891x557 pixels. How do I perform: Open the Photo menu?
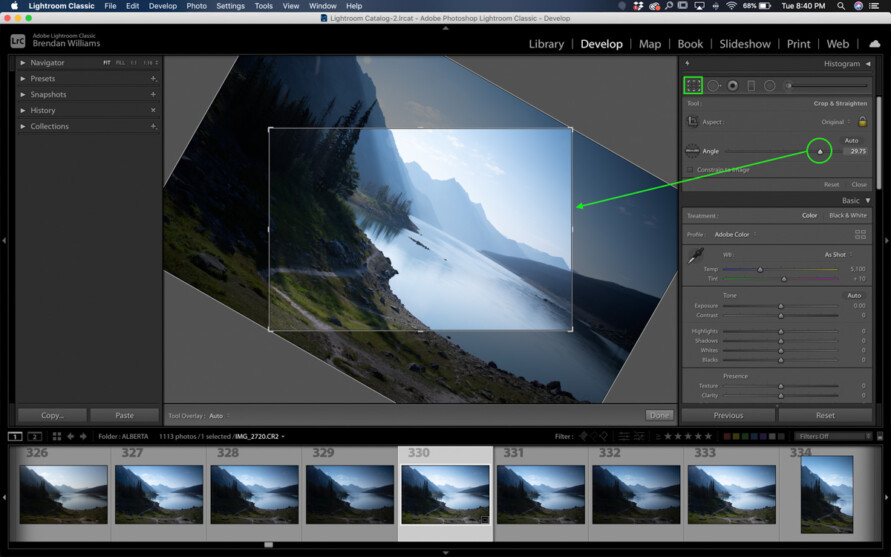196,6
